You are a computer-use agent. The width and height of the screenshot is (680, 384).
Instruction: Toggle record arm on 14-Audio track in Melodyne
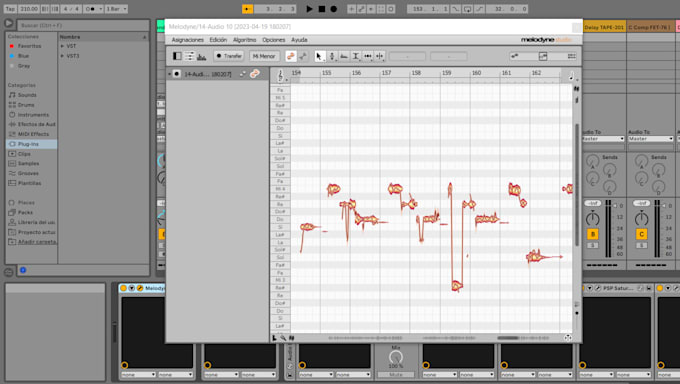177,74
